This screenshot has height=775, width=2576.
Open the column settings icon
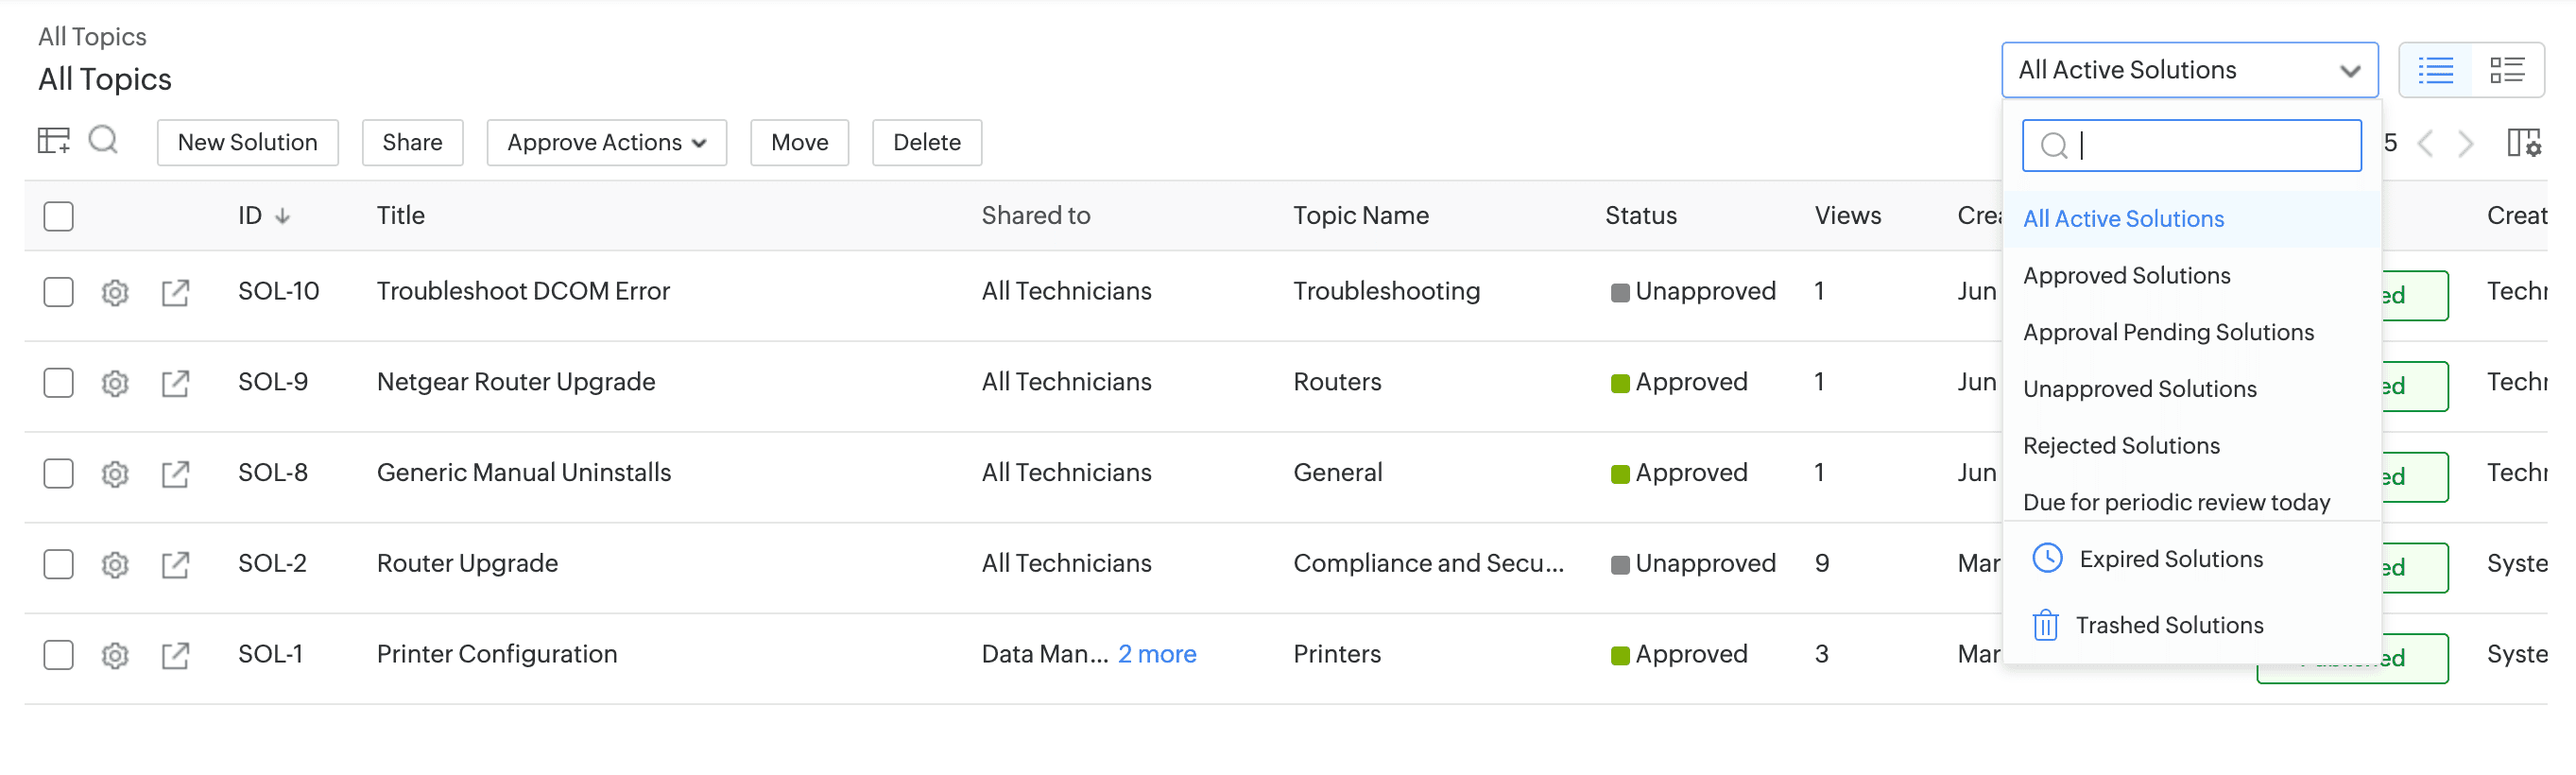[2523, 143]
